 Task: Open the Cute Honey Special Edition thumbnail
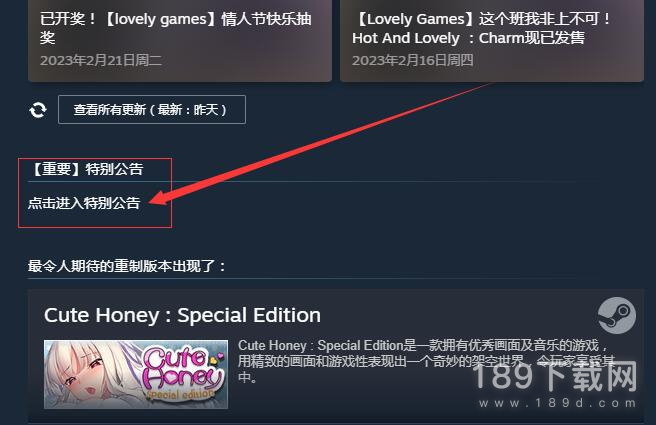click(136, 374)
